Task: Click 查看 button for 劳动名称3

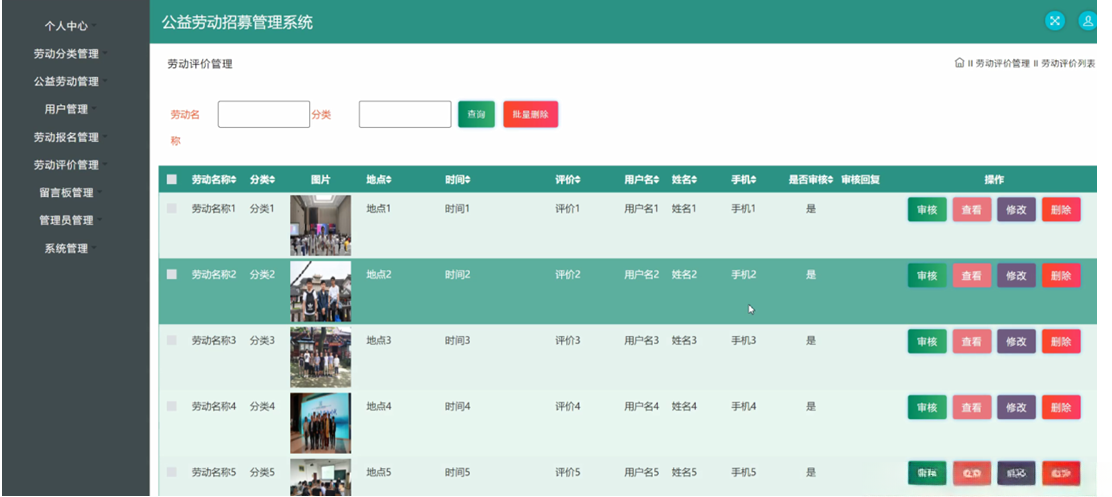Action: click(x=972, y=342)
